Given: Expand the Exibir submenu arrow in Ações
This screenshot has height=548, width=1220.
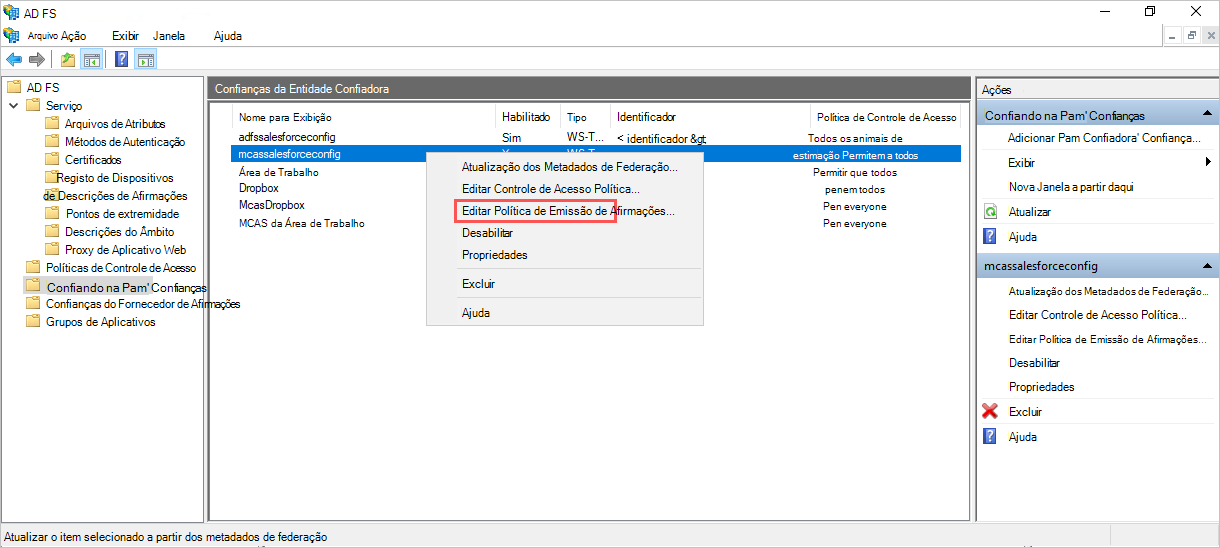Looking at the screenshot, I should [x=1208, y=162].
